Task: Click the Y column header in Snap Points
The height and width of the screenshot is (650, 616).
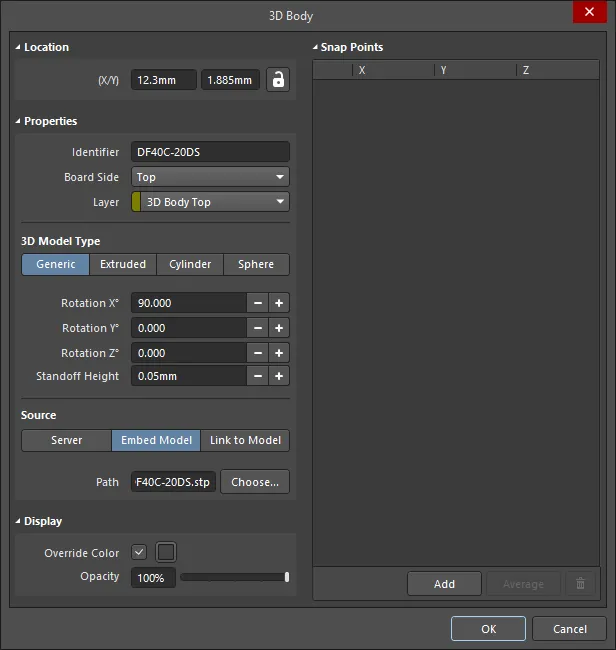Action: [x=475, y=70]
